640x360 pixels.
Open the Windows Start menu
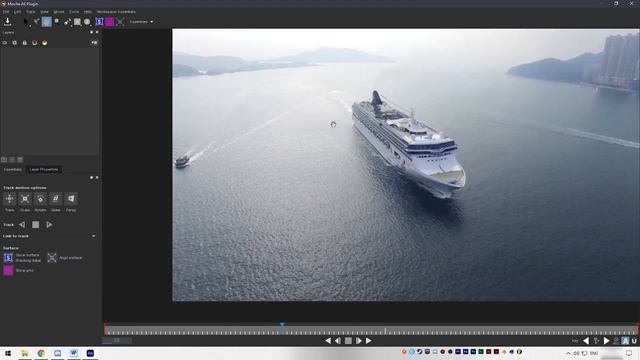coord(8,353)
